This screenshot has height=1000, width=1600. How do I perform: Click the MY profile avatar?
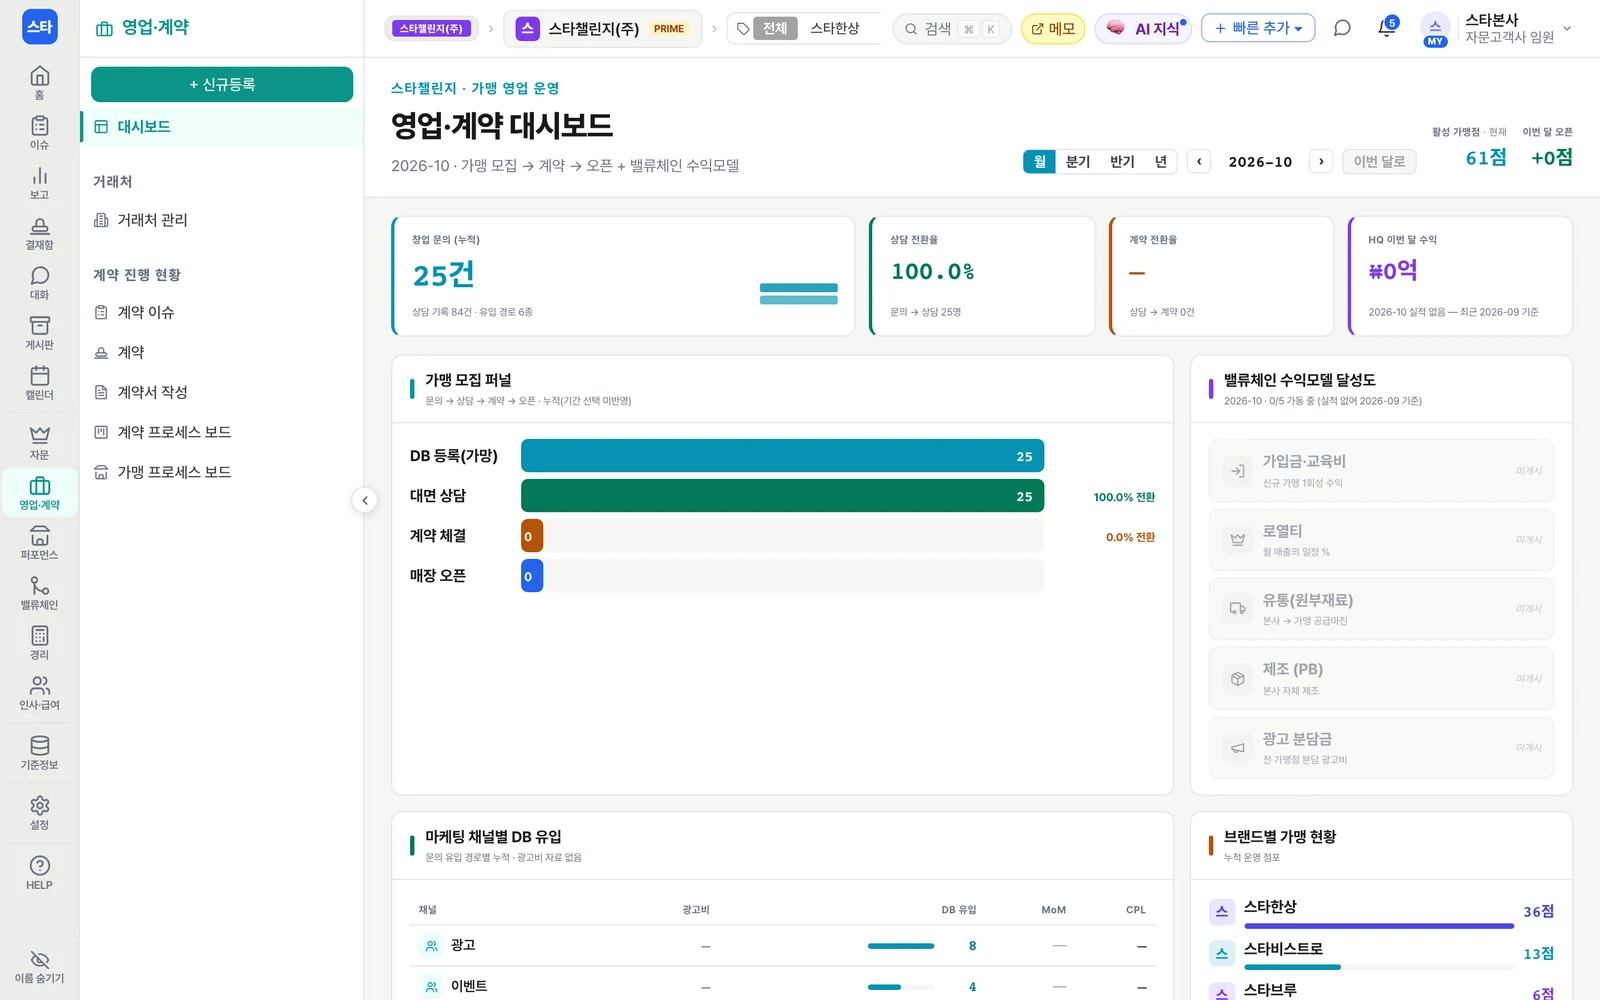(1435, 29)
